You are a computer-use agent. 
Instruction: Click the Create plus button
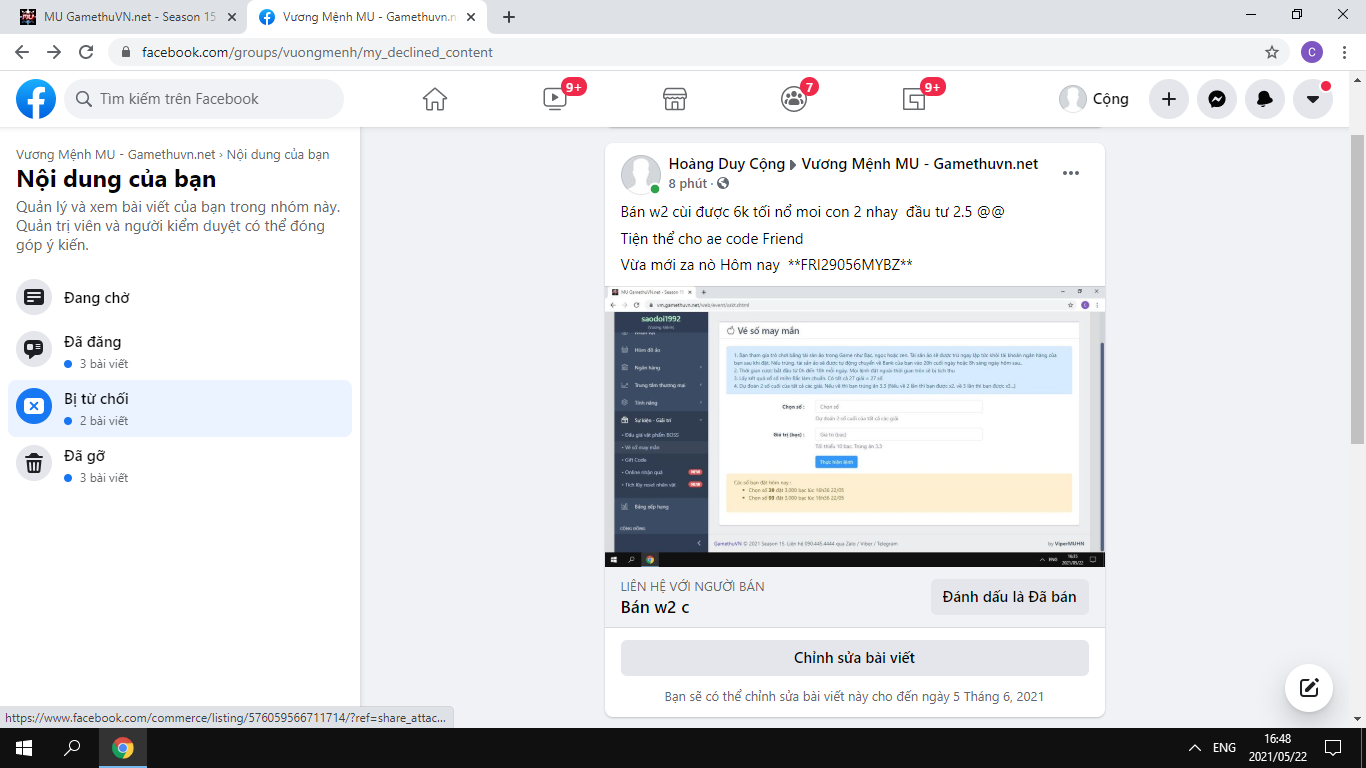1168,99
